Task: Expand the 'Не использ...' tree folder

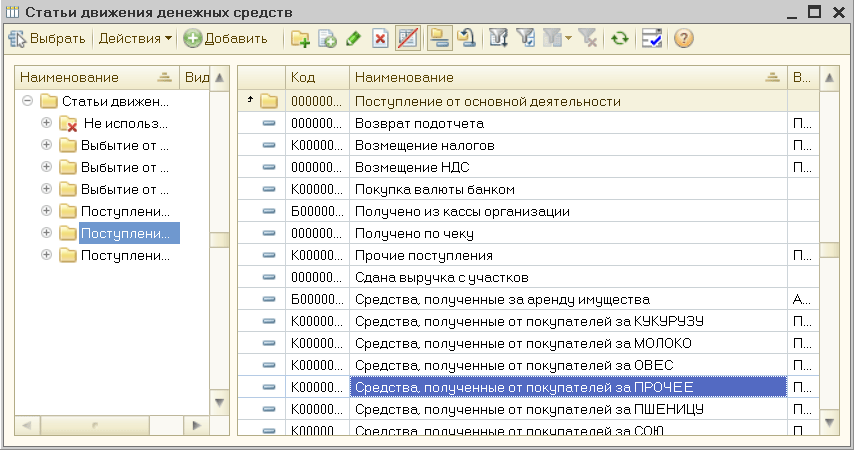Action: click(x=46, y=123)
